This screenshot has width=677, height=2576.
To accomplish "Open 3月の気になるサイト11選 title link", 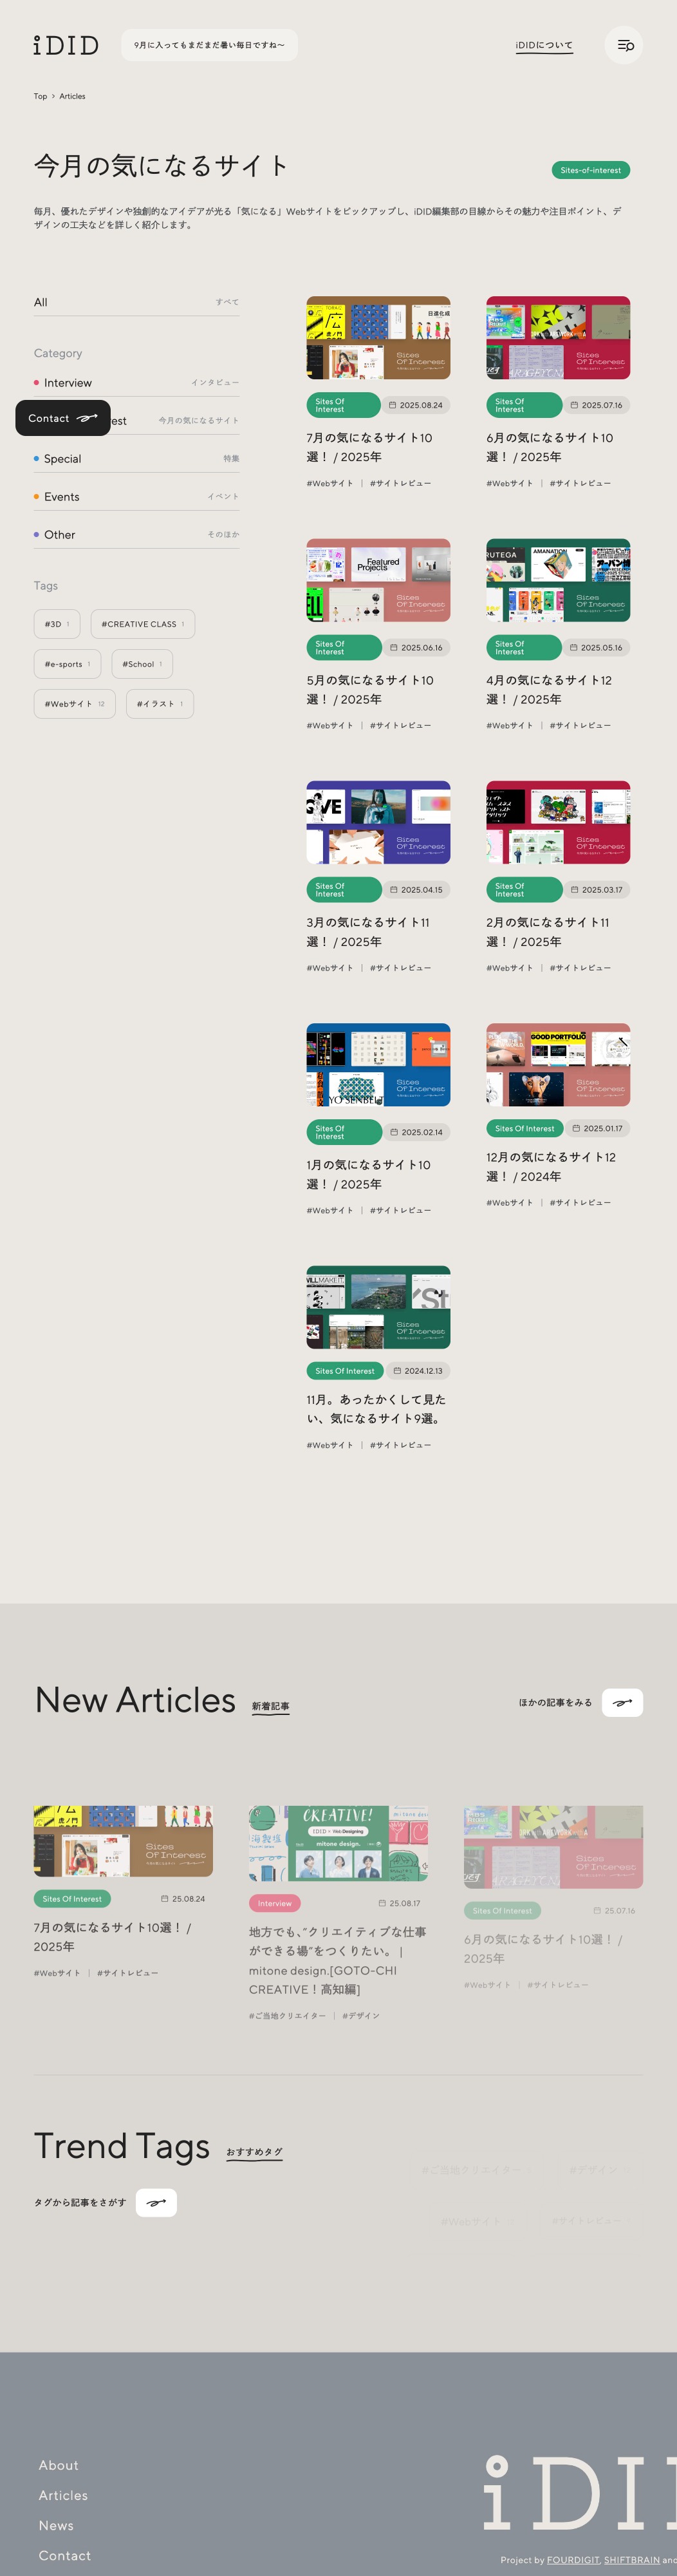I will pyautogui.click(x=368, y=932).
